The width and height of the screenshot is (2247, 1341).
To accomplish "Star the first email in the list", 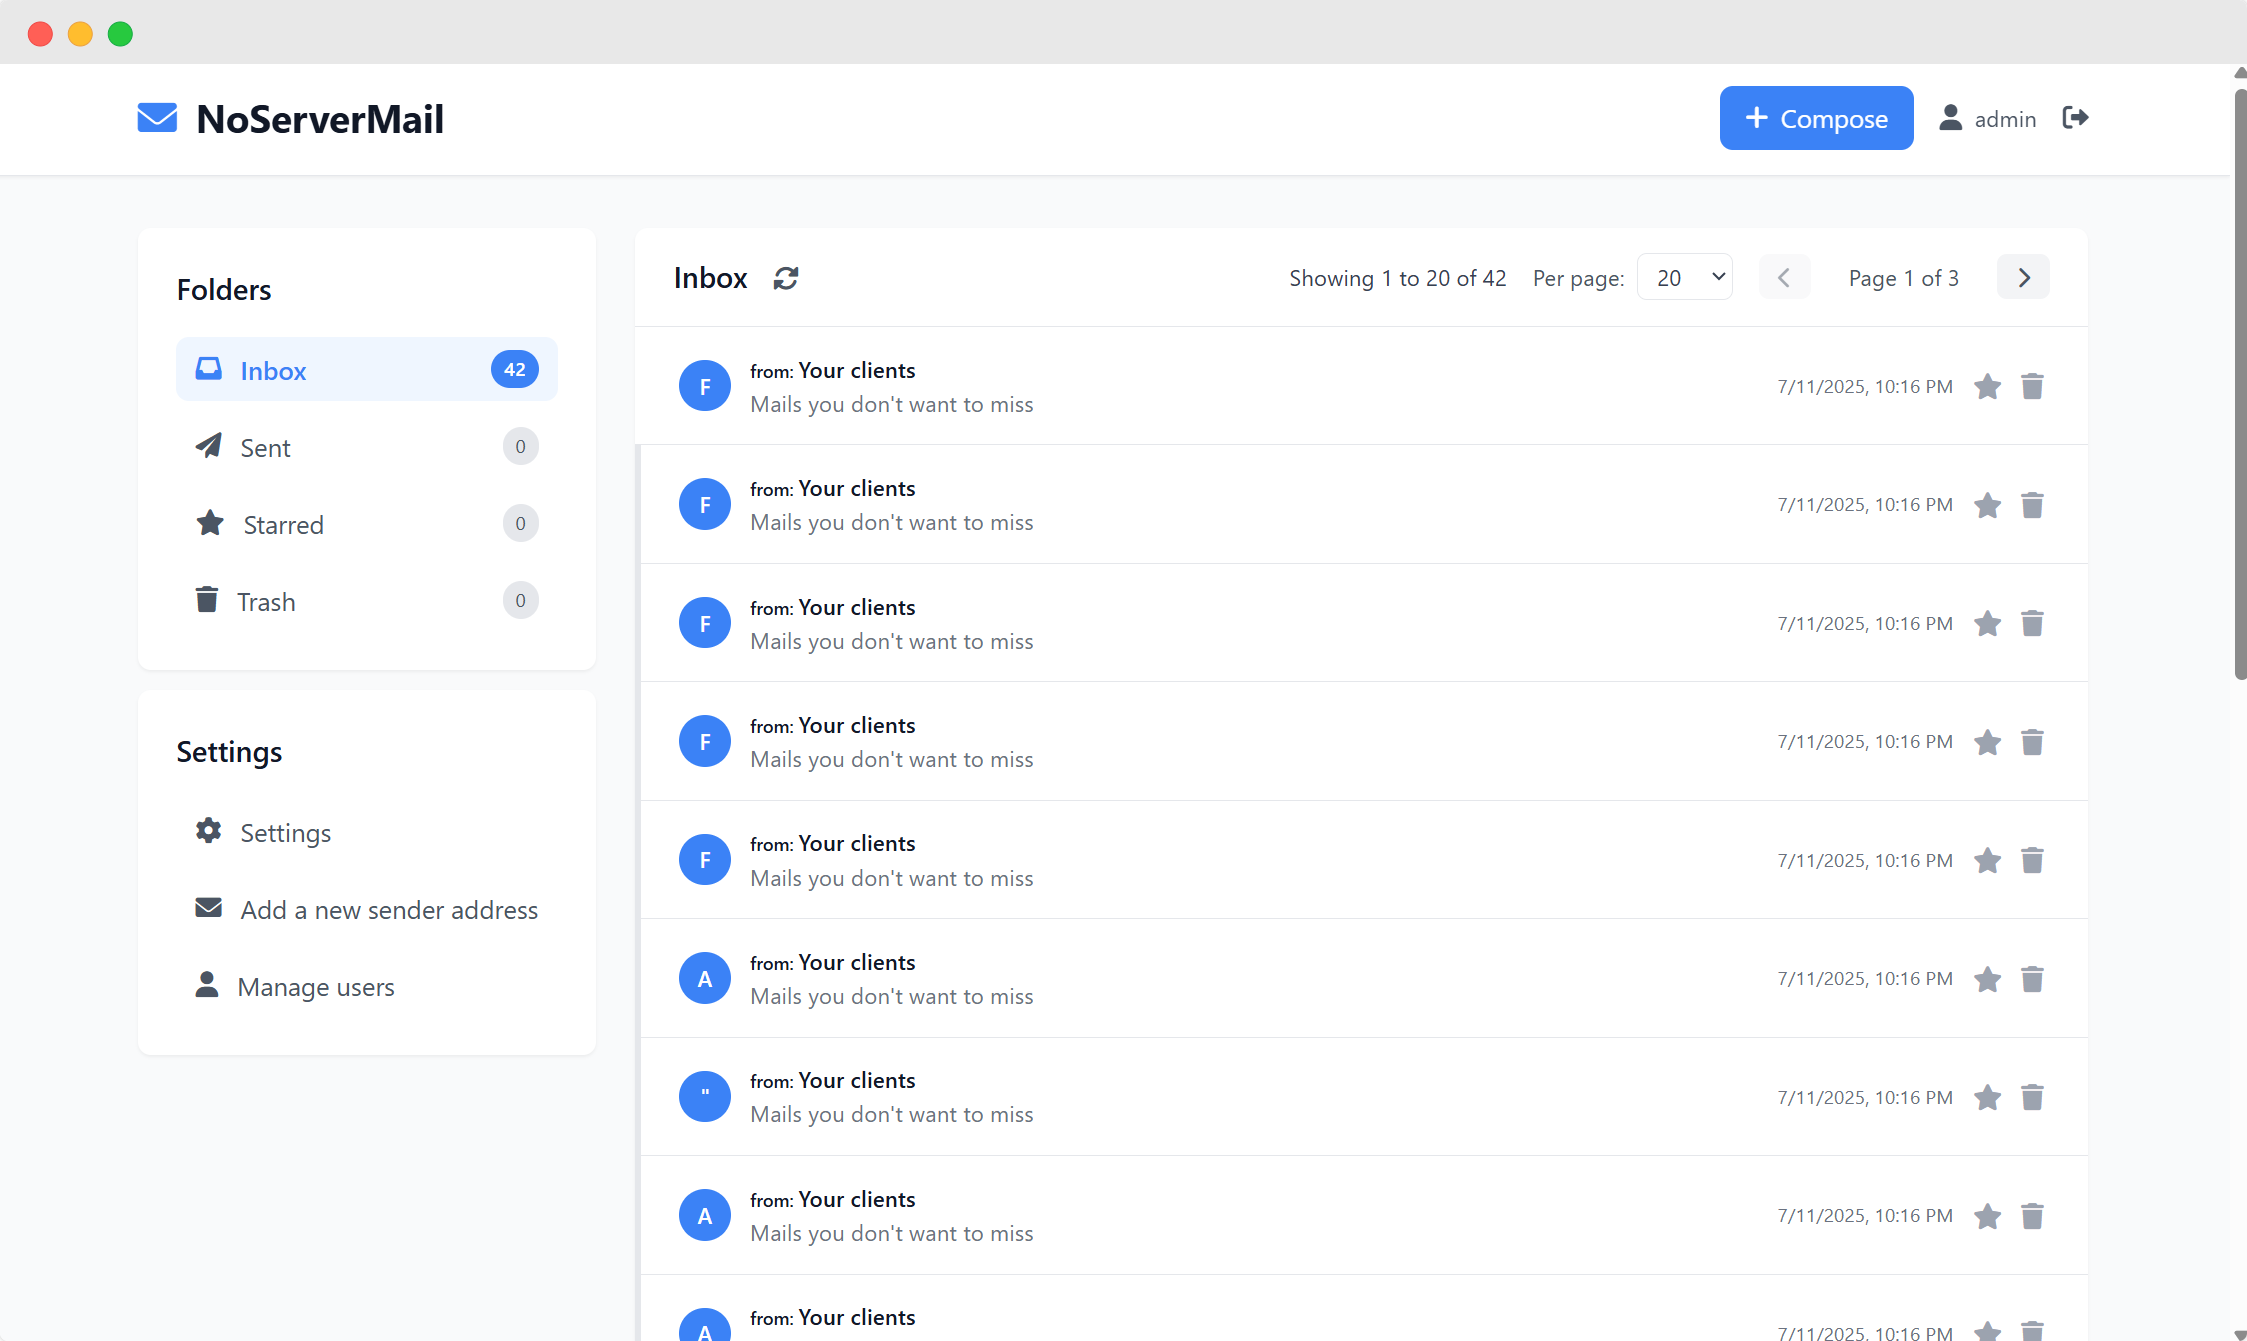I will point(1987,386).
